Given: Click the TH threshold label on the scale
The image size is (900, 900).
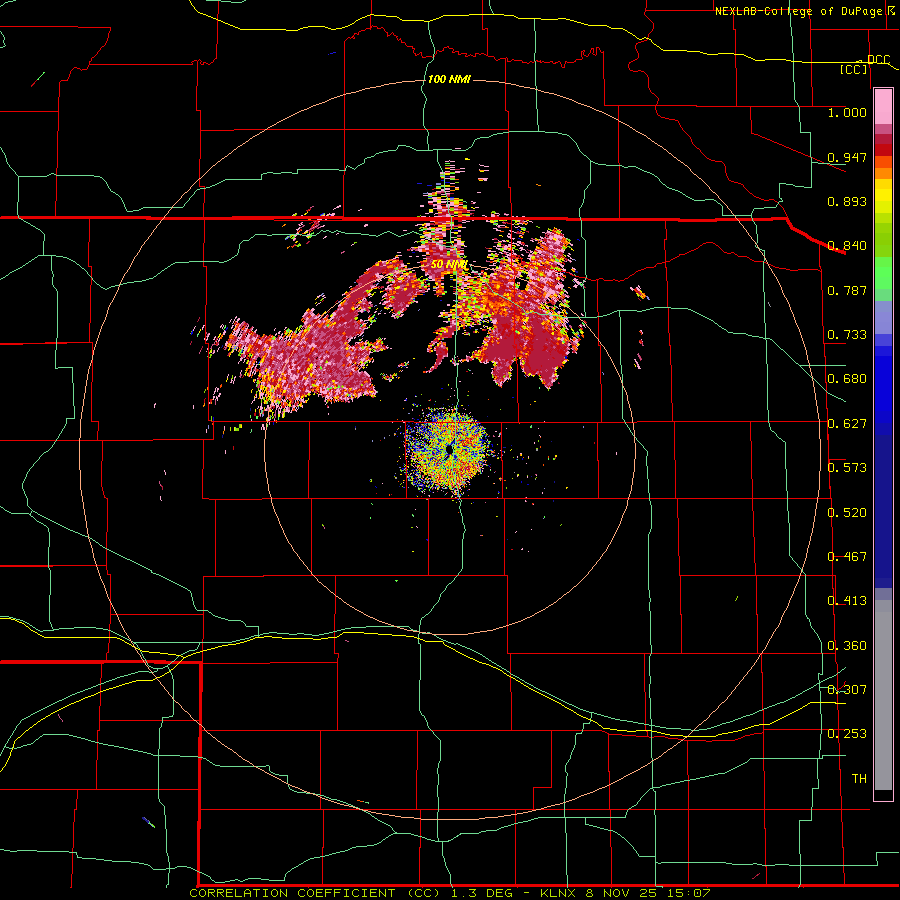Looking at the screenshot, I should 859,779.
